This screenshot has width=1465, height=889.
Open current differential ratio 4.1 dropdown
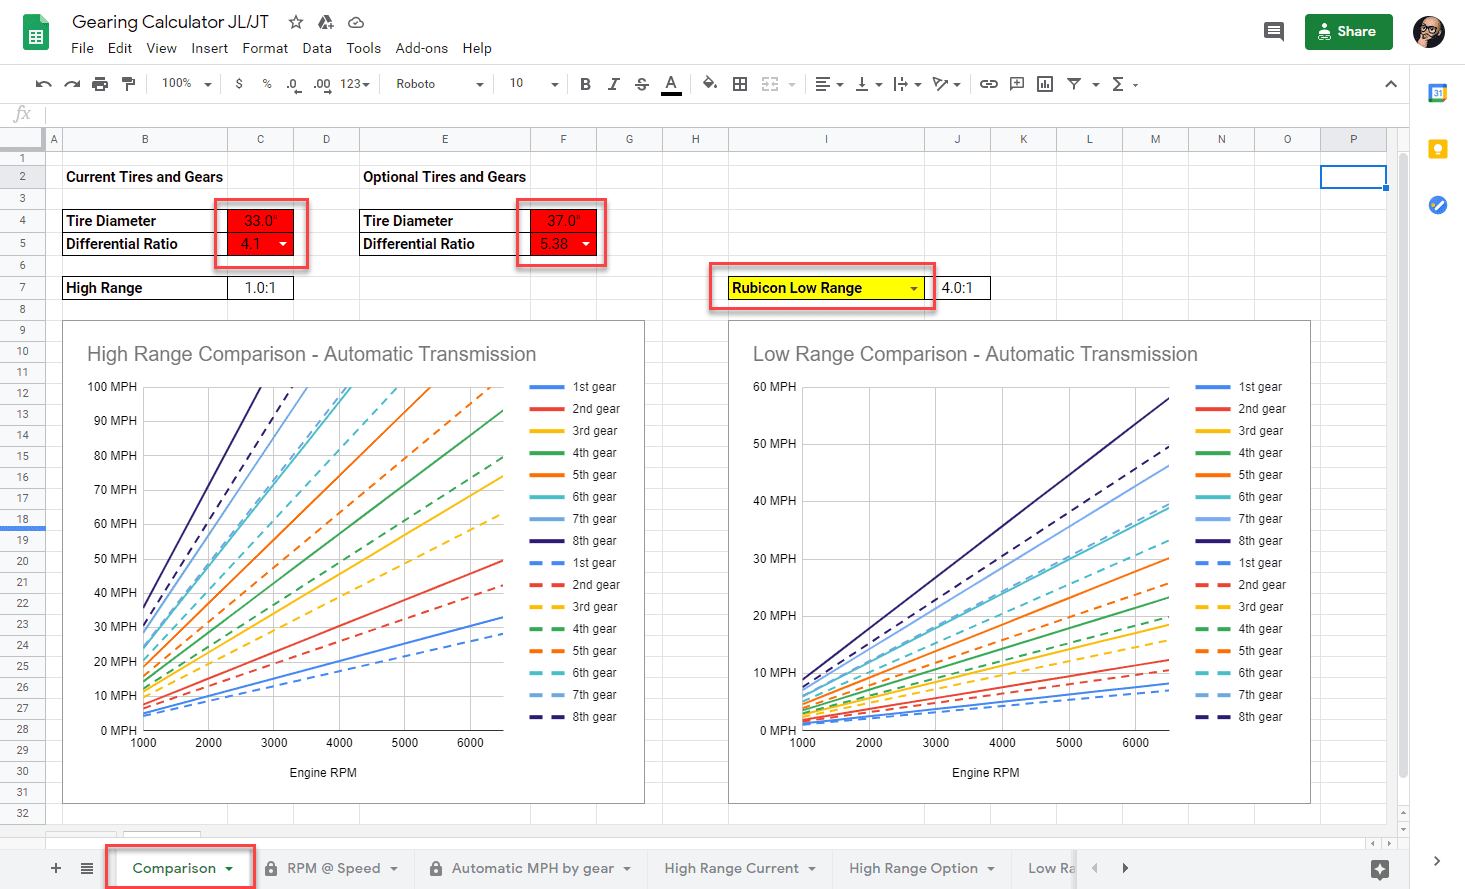pyautogui.click(x=283, y=244)
